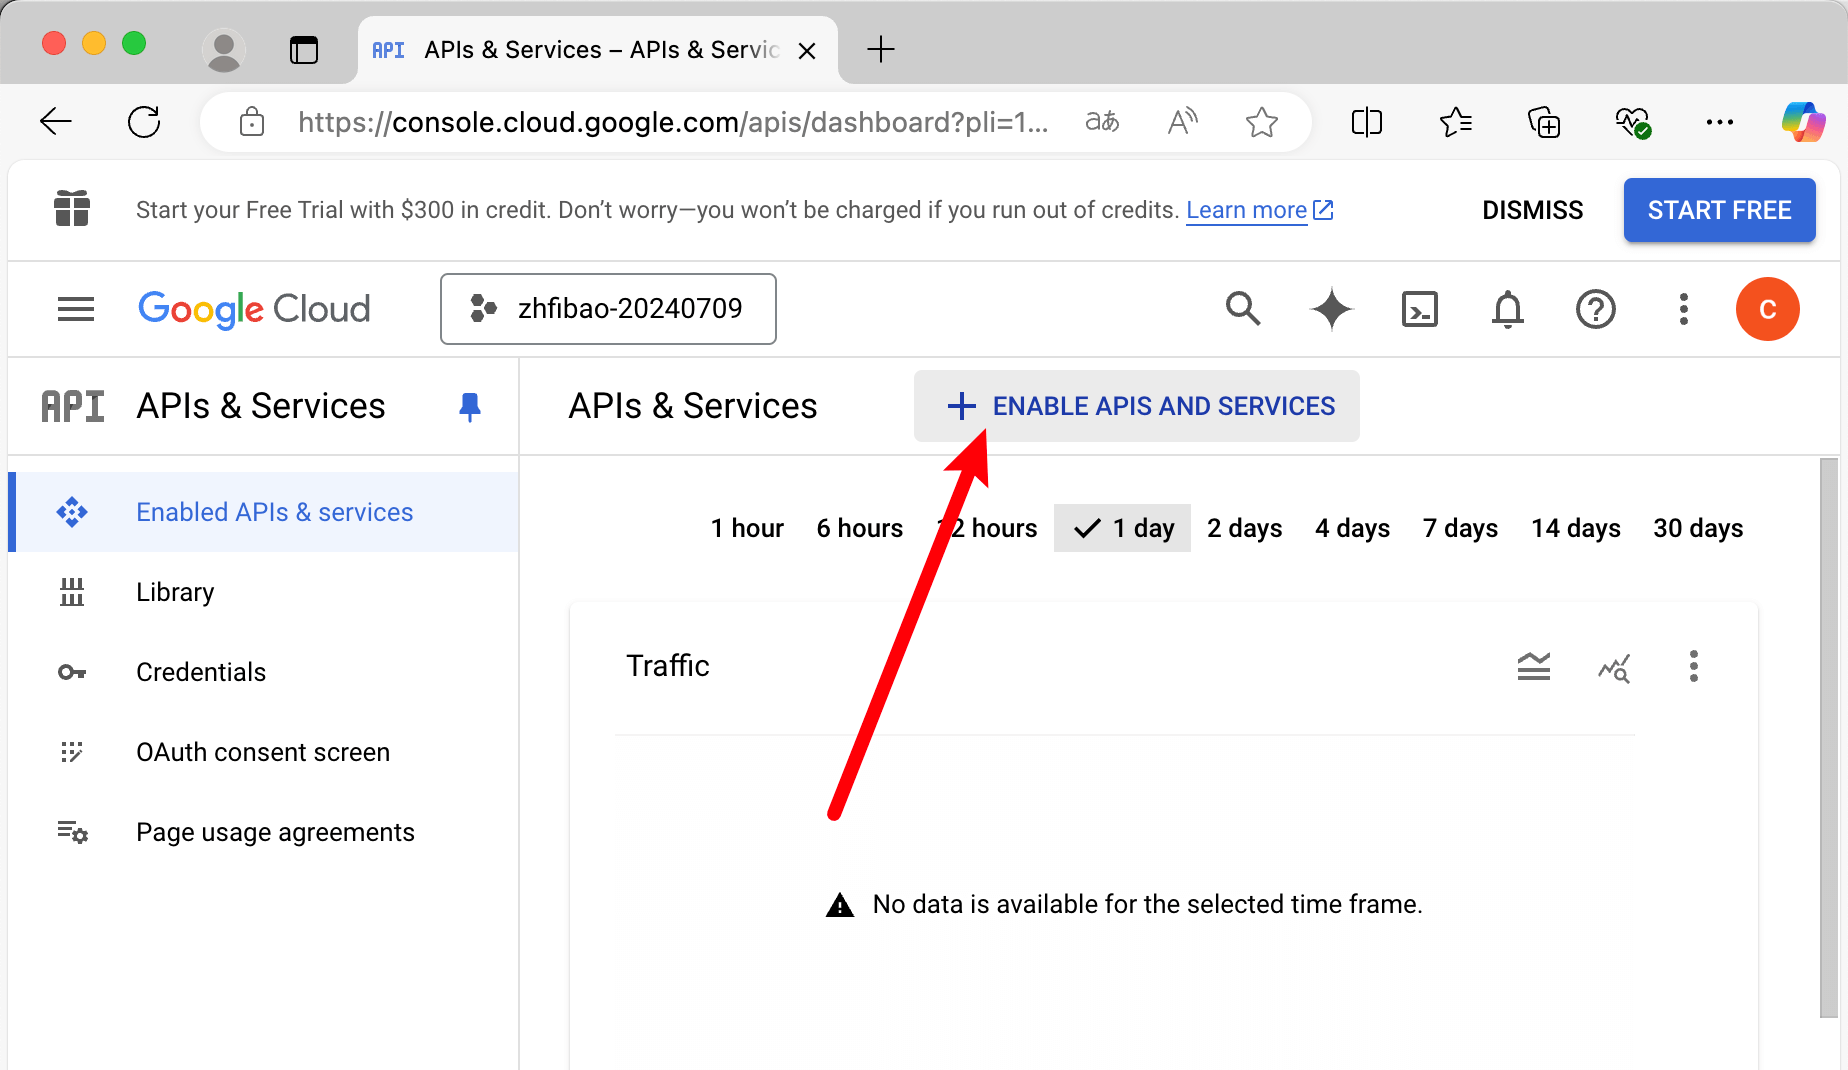Click the Traffic card title
Viewport: 1848px width, 1070px height.
(668, 666)
